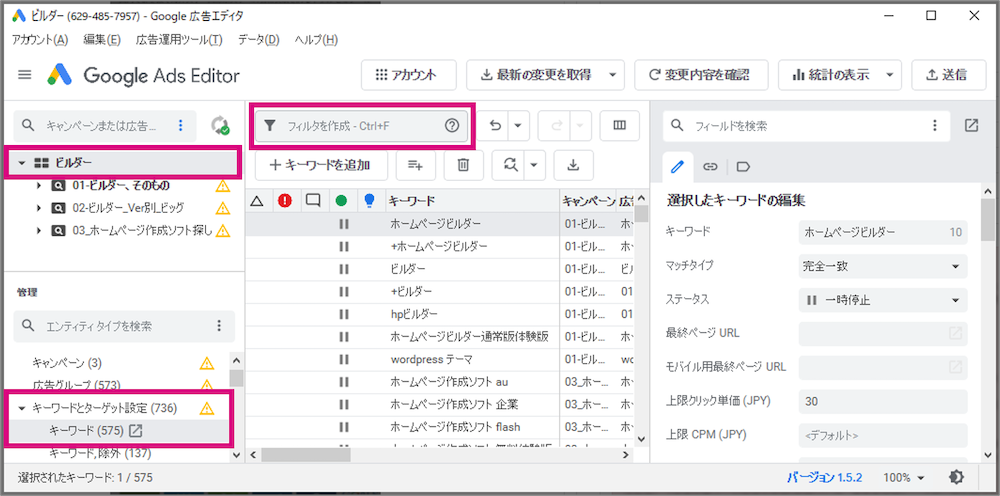This screenshot has width=1000, height=496.
Task: Open keywords in new window icon
Action: click(x=136, y=431)
